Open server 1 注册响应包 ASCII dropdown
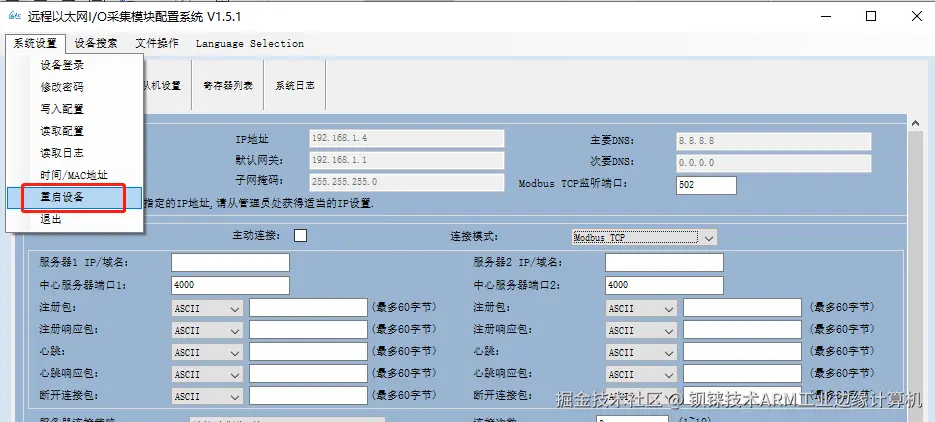Image resolution: width=935 pixels, height=422 pixels. pyautogui.click(x=207, y=330)
